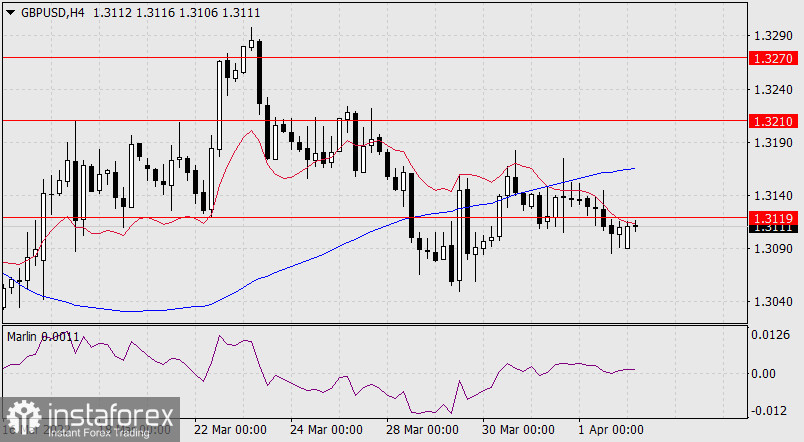
Task: Select the 22 Mar 00:00 date marker
Action: [229, 429]
